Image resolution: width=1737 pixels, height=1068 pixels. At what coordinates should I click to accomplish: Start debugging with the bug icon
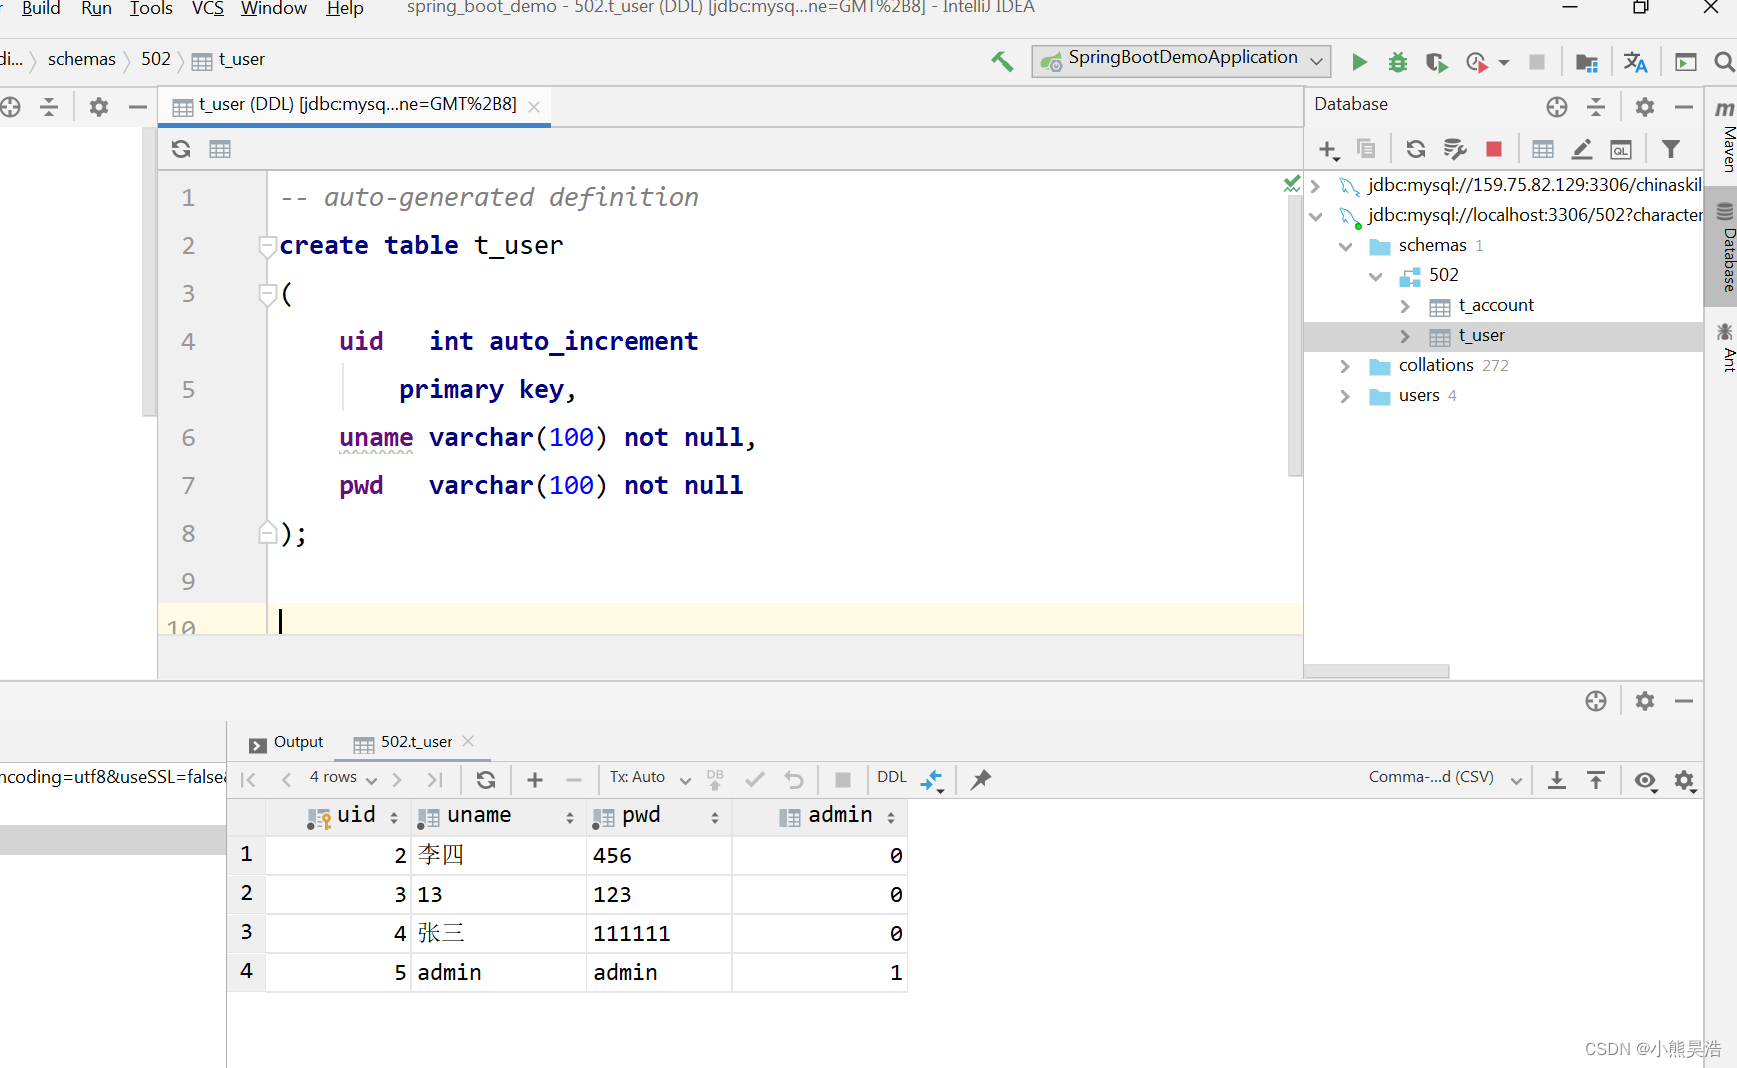point(1398,62)
